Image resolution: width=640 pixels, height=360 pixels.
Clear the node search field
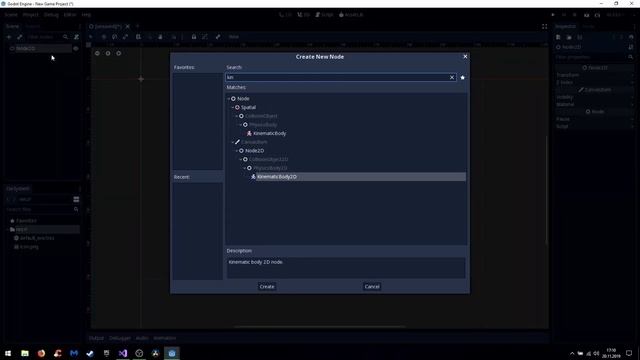(x=452, y=77)
